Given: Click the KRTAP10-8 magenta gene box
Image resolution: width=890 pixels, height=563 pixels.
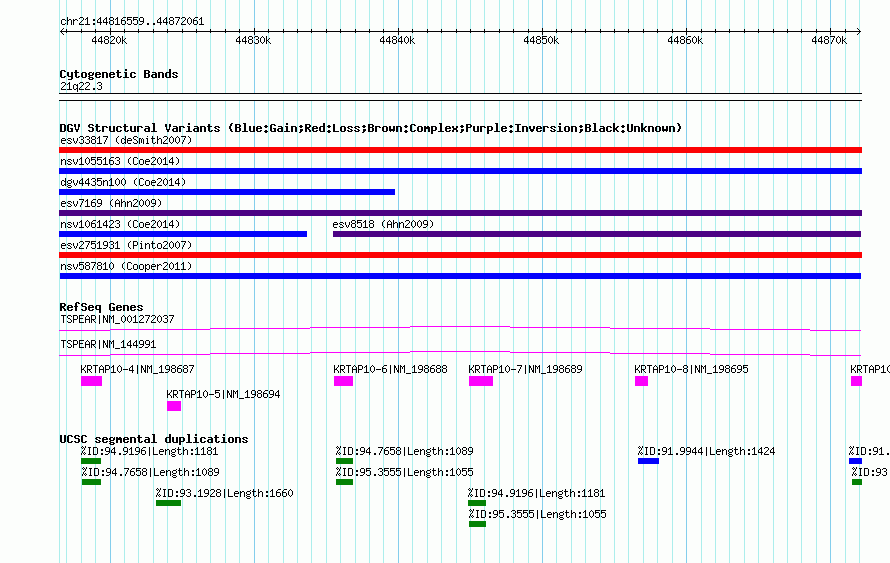Looking at the screenshot, I should 641,381.
